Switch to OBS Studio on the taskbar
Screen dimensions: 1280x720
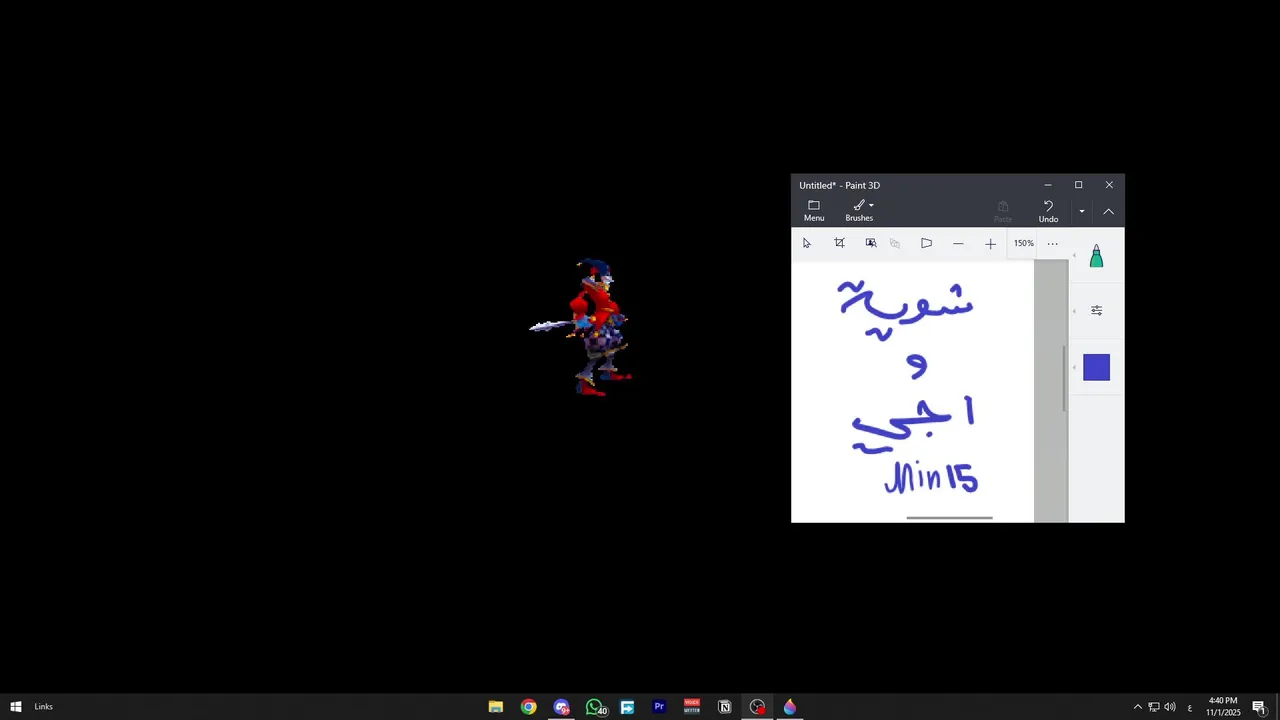point(757,707)
